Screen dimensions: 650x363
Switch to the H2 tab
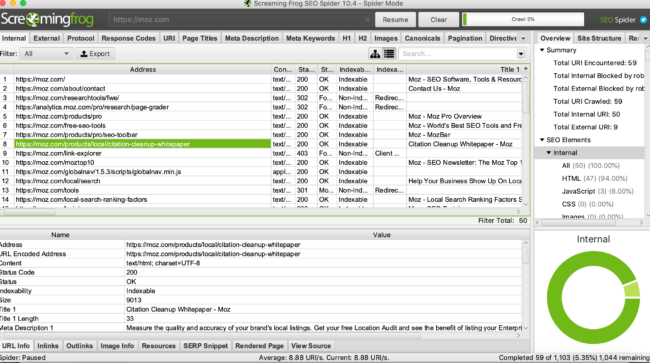pyautogui.click(x=363, y=38)
